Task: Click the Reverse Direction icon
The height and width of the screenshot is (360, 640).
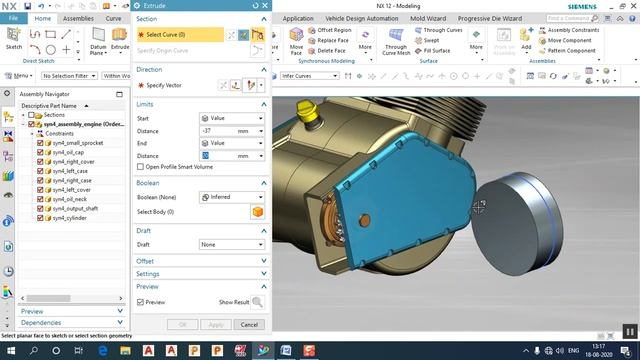Action: [x=223, y=85]
